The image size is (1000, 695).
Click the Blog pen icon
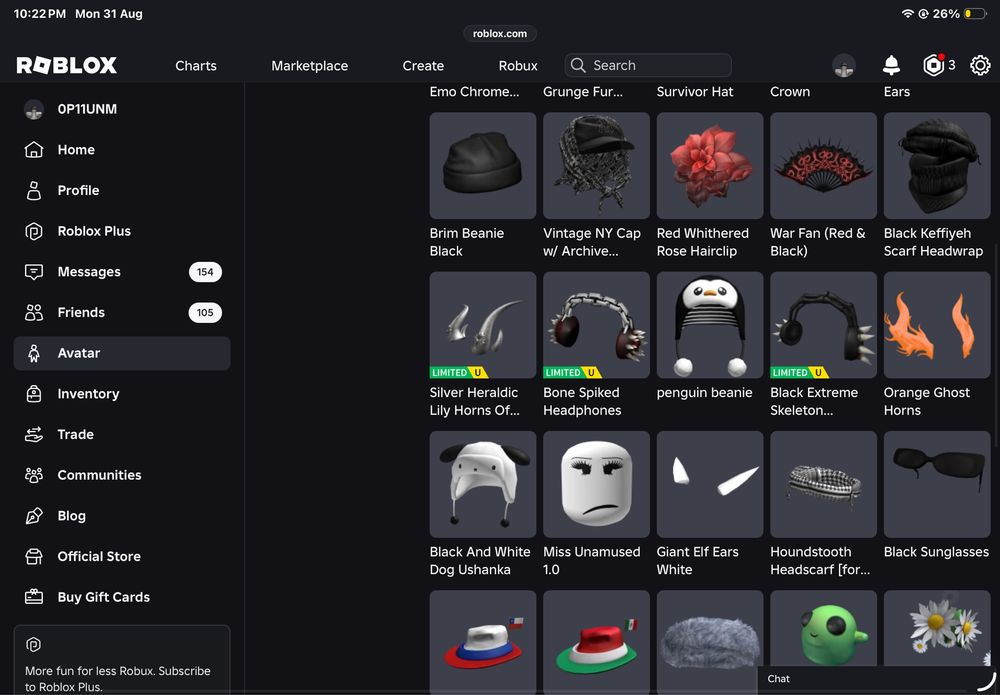coord(34,516)
